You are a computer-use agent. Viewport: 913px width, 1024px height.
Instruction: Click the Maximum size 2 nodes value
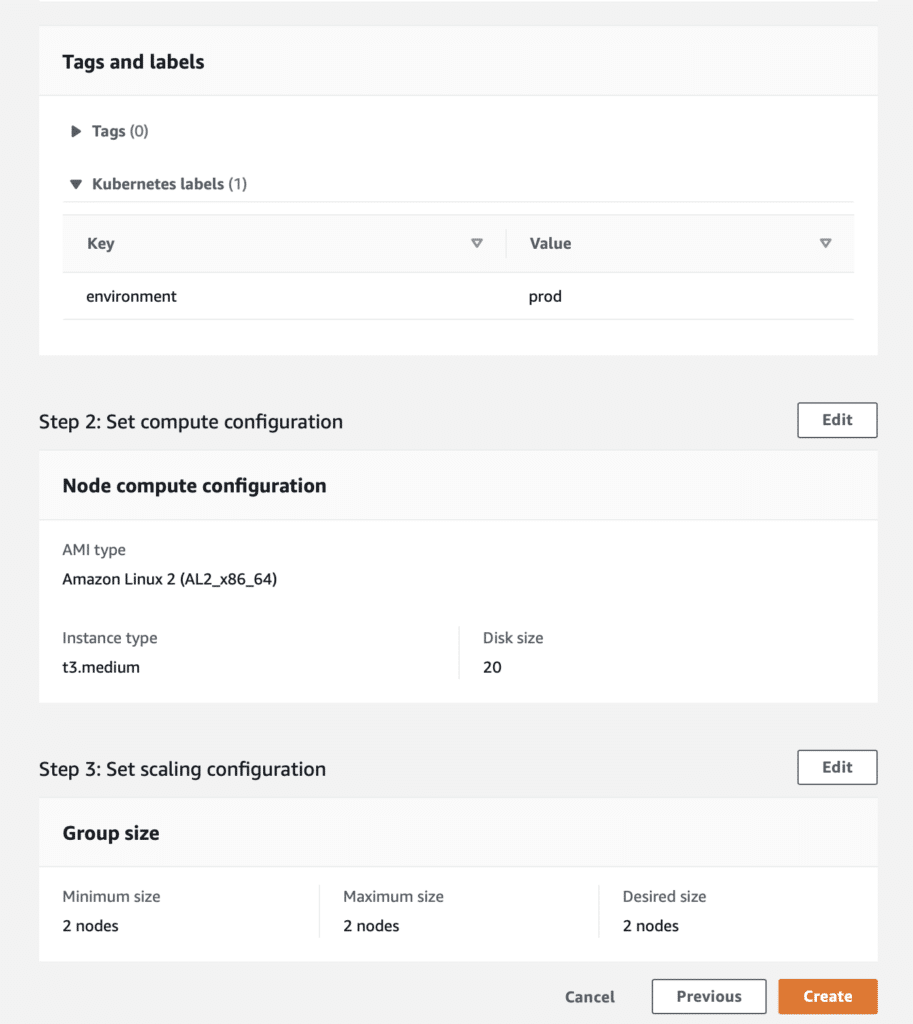tap(371, 926)
